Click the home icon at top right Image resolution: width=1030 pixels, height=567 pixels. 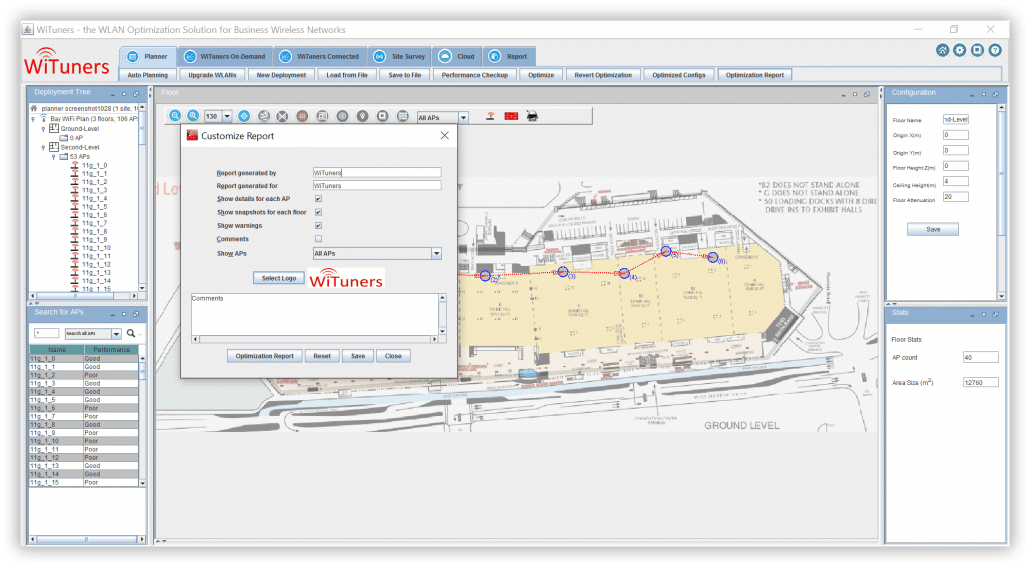[943, 51]
